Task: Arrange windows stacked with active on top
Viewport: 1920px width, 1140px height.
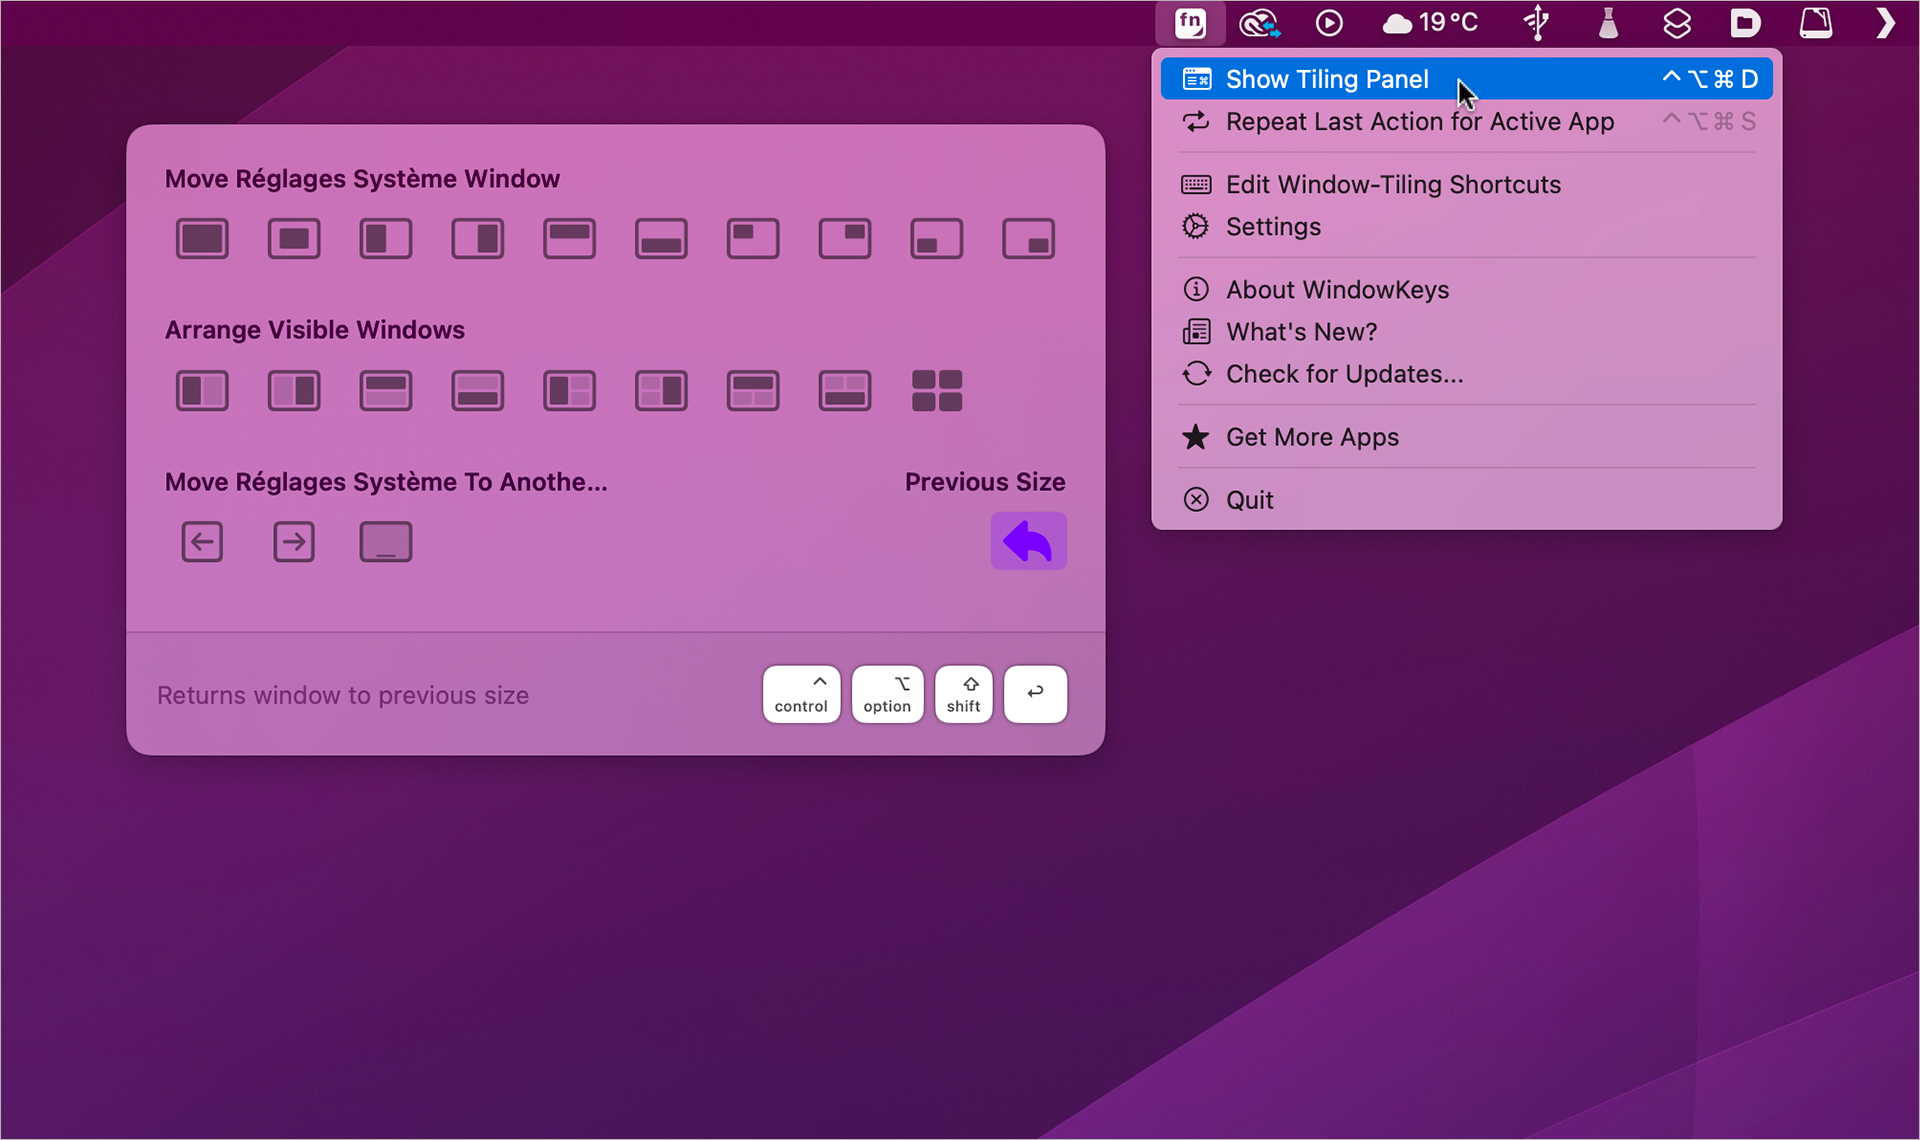Action: point(386,391)
